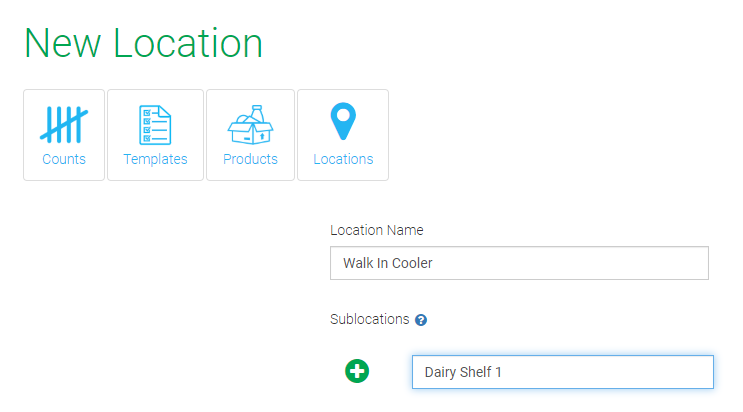Viewport: 743px width, 412px height.
Task: Click the Counts tally marks icon
Action: point(64,124)
